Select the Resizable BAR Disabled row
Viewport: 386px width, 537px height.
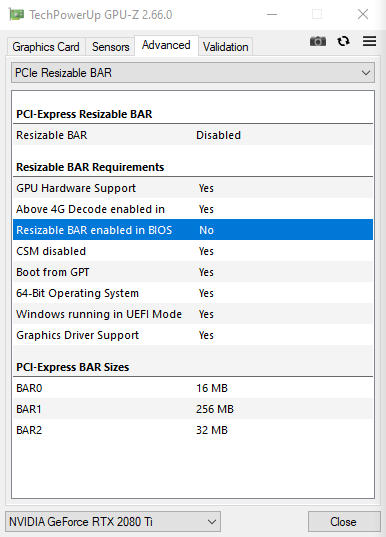tap(193, 135)
